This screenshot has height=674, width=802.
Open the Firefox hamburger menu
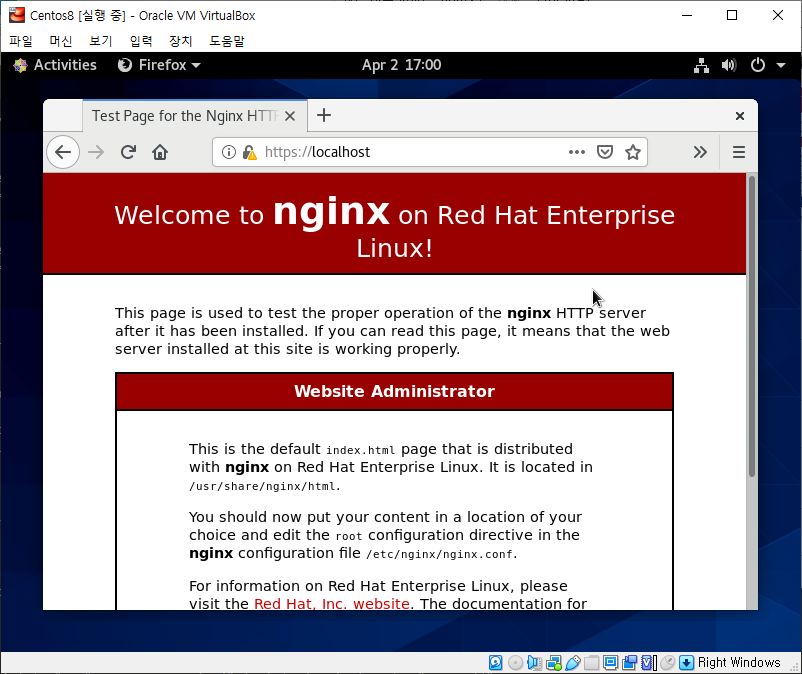pos(739,152)
